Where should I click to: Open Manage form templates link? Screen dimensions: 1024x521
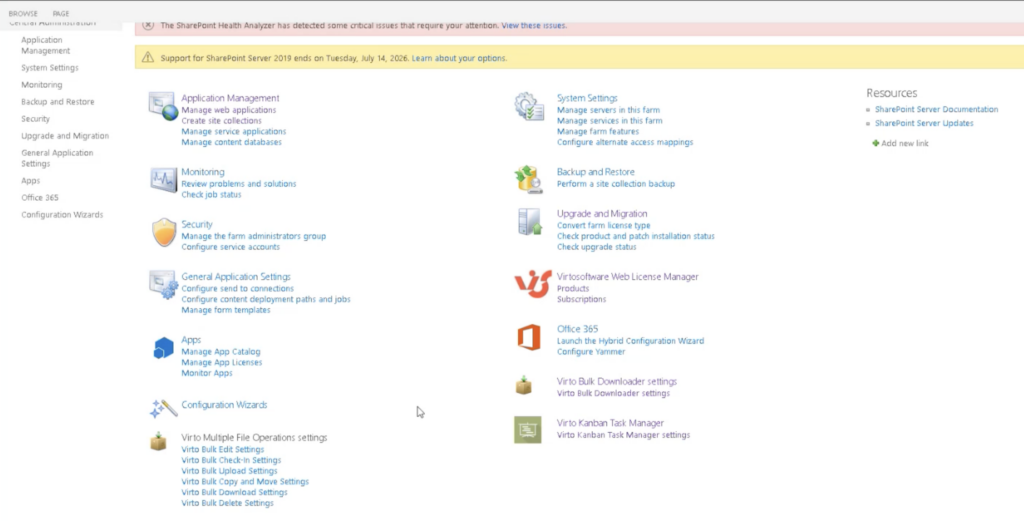click(x=226, y=310)
